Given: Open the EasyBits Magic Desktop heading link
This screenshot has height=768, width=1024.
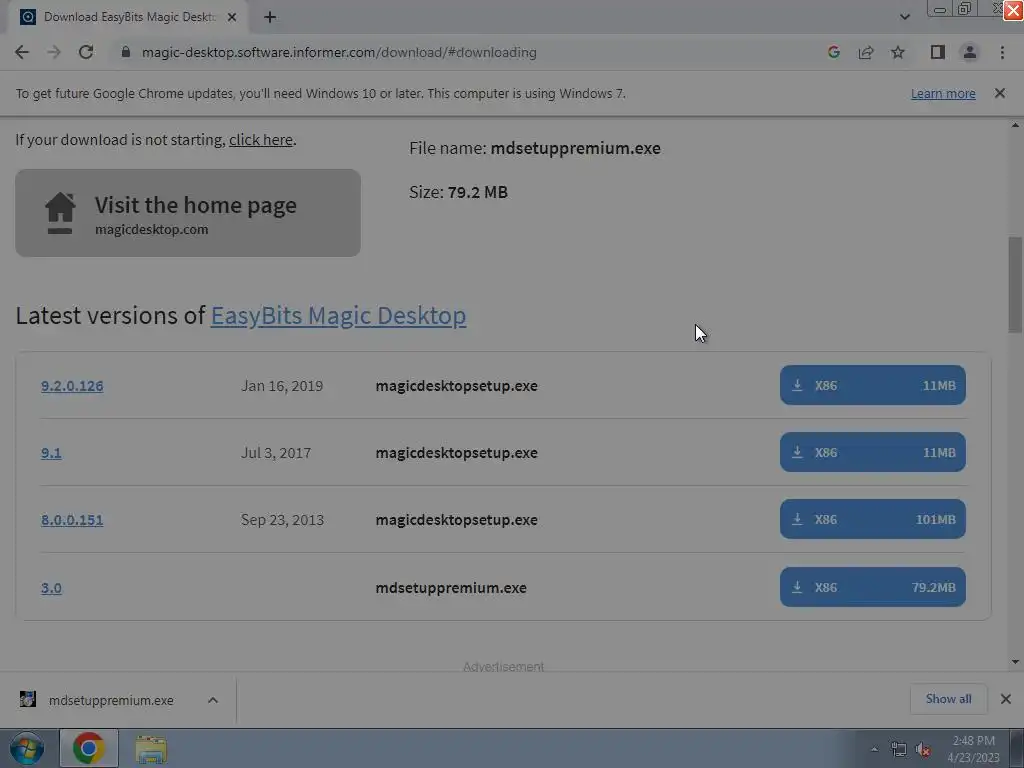Looking at the screenshot, I should [x=338, y=315].
